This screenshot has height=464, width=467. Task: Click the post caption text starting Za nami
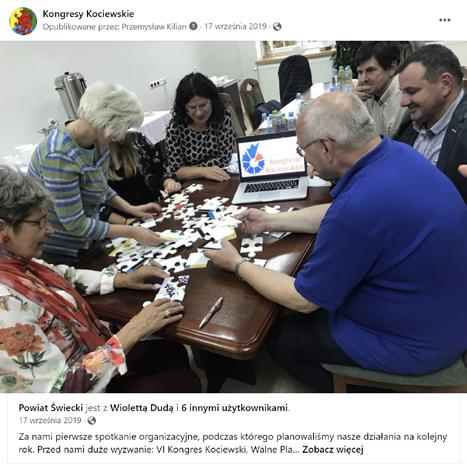tap(233, 443)
